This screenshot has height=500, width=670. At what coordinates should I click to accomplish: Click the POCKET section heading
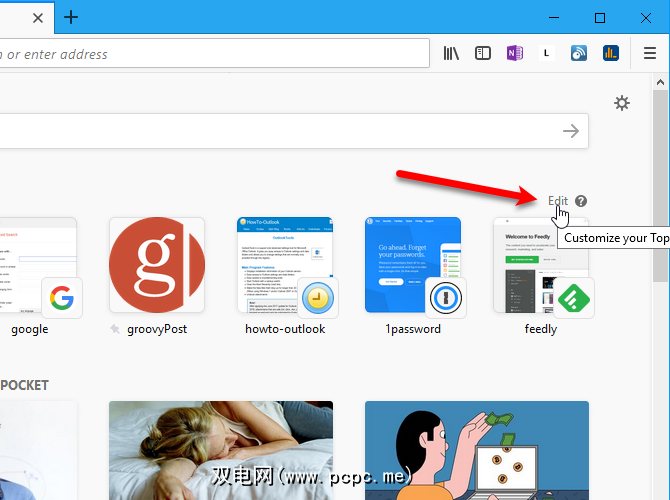[x=24, y=385]
